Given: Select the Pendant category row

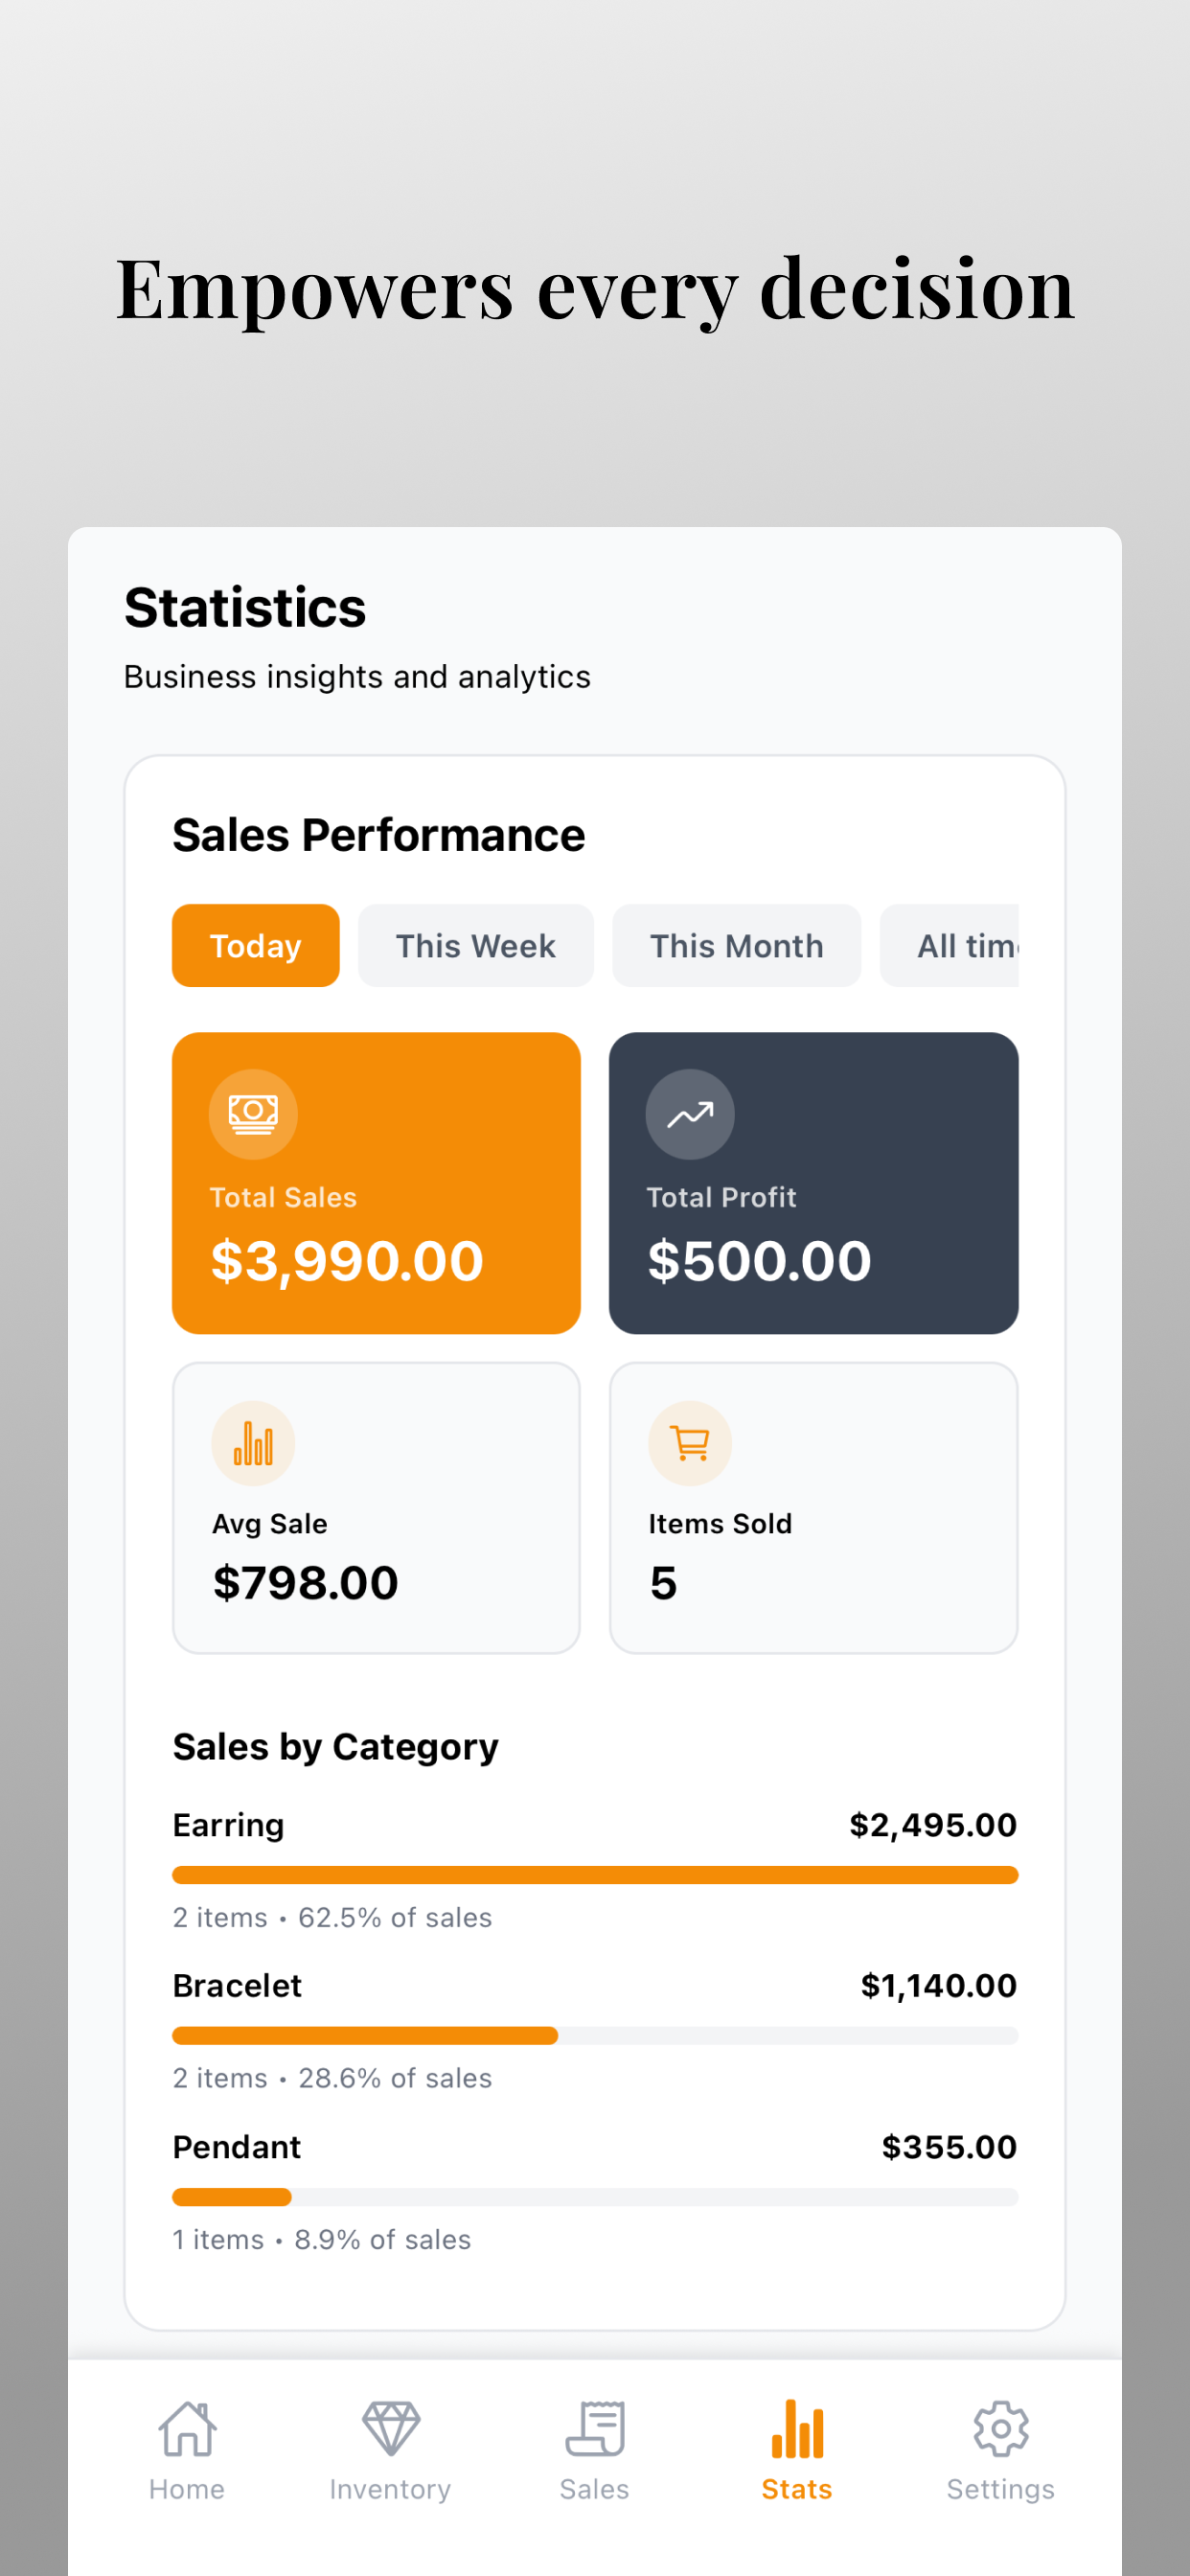Looking at the screenshot, I should click(x=595, y=2192).
